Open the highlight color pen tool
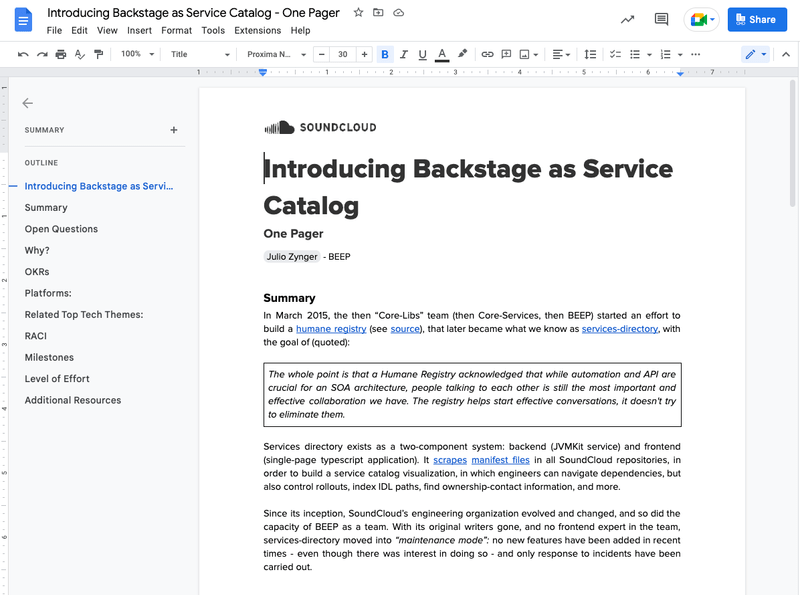Image resolution: width=800 pixels, height=595 pixels. click(462, 54)
